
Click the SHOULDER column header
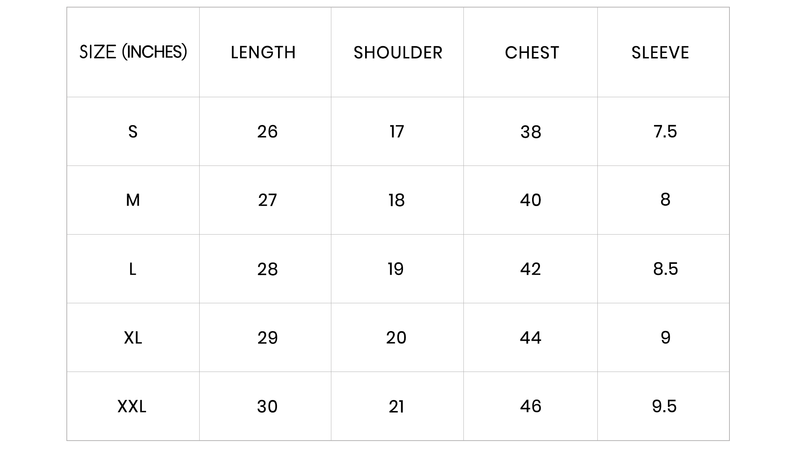pyautogui.click(x=398, y=53)
